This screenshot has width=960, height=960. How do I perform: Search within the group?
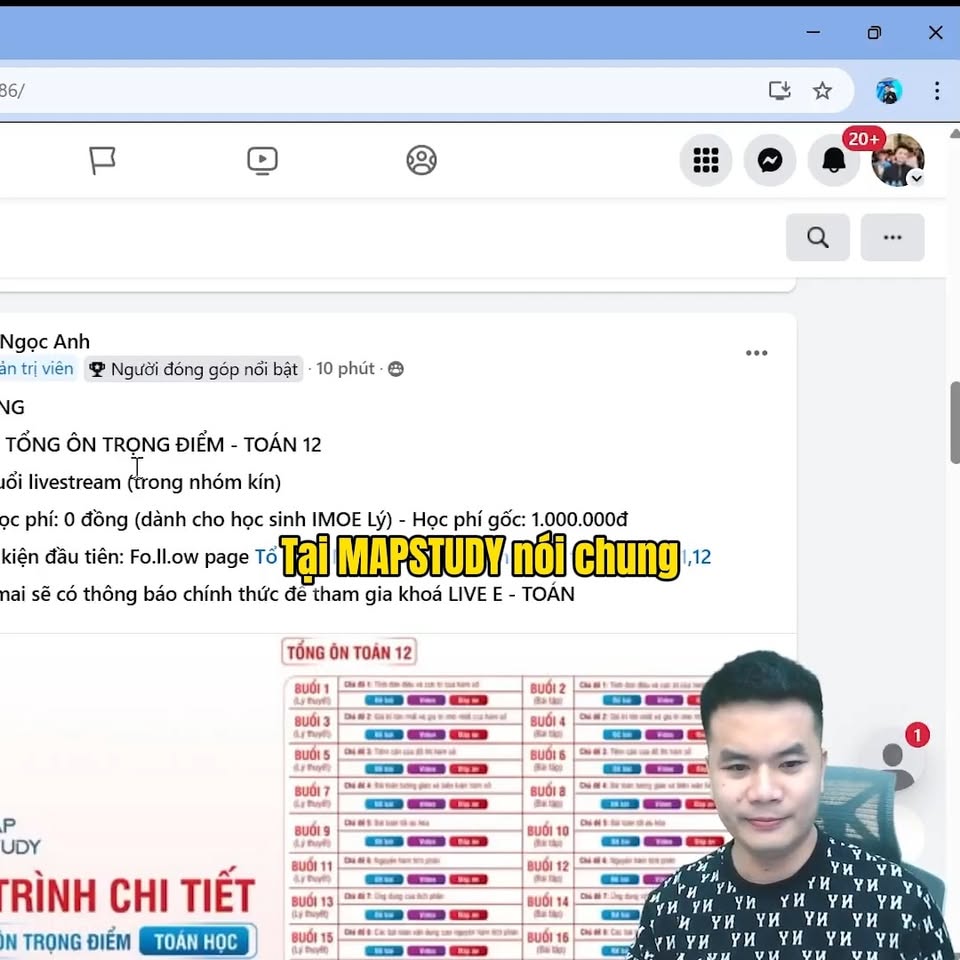point(818,238)
